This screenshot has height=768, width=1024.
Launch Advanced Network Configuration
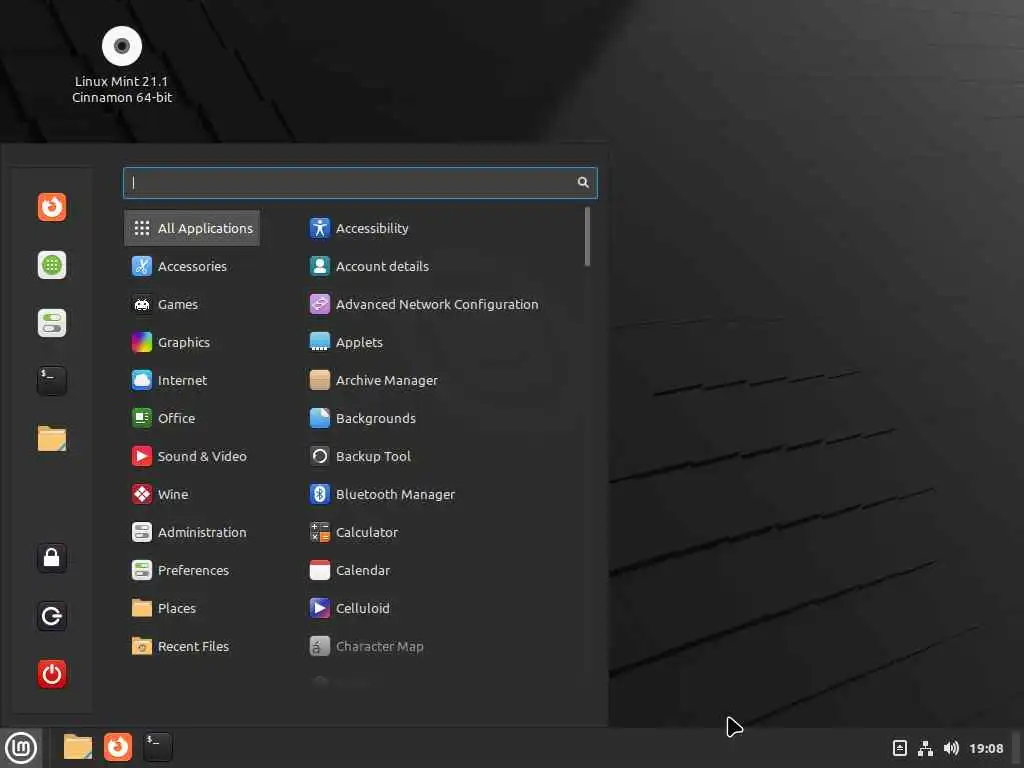click(x=424, y=304)
